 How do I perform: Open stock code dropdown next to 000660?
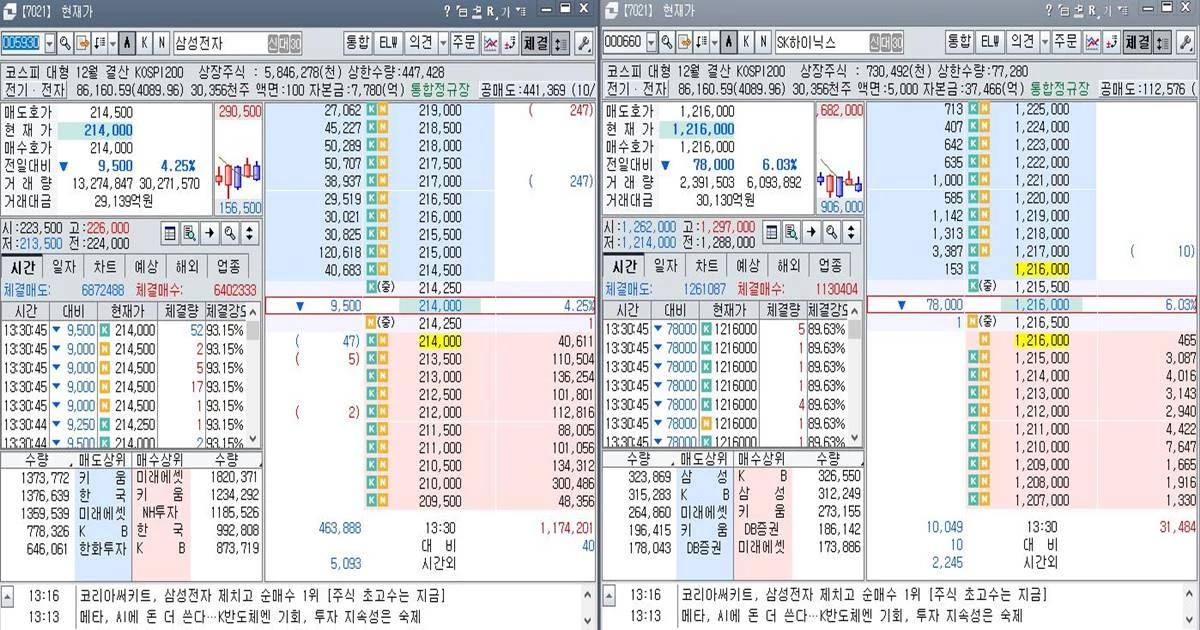[x=652, y=43]
